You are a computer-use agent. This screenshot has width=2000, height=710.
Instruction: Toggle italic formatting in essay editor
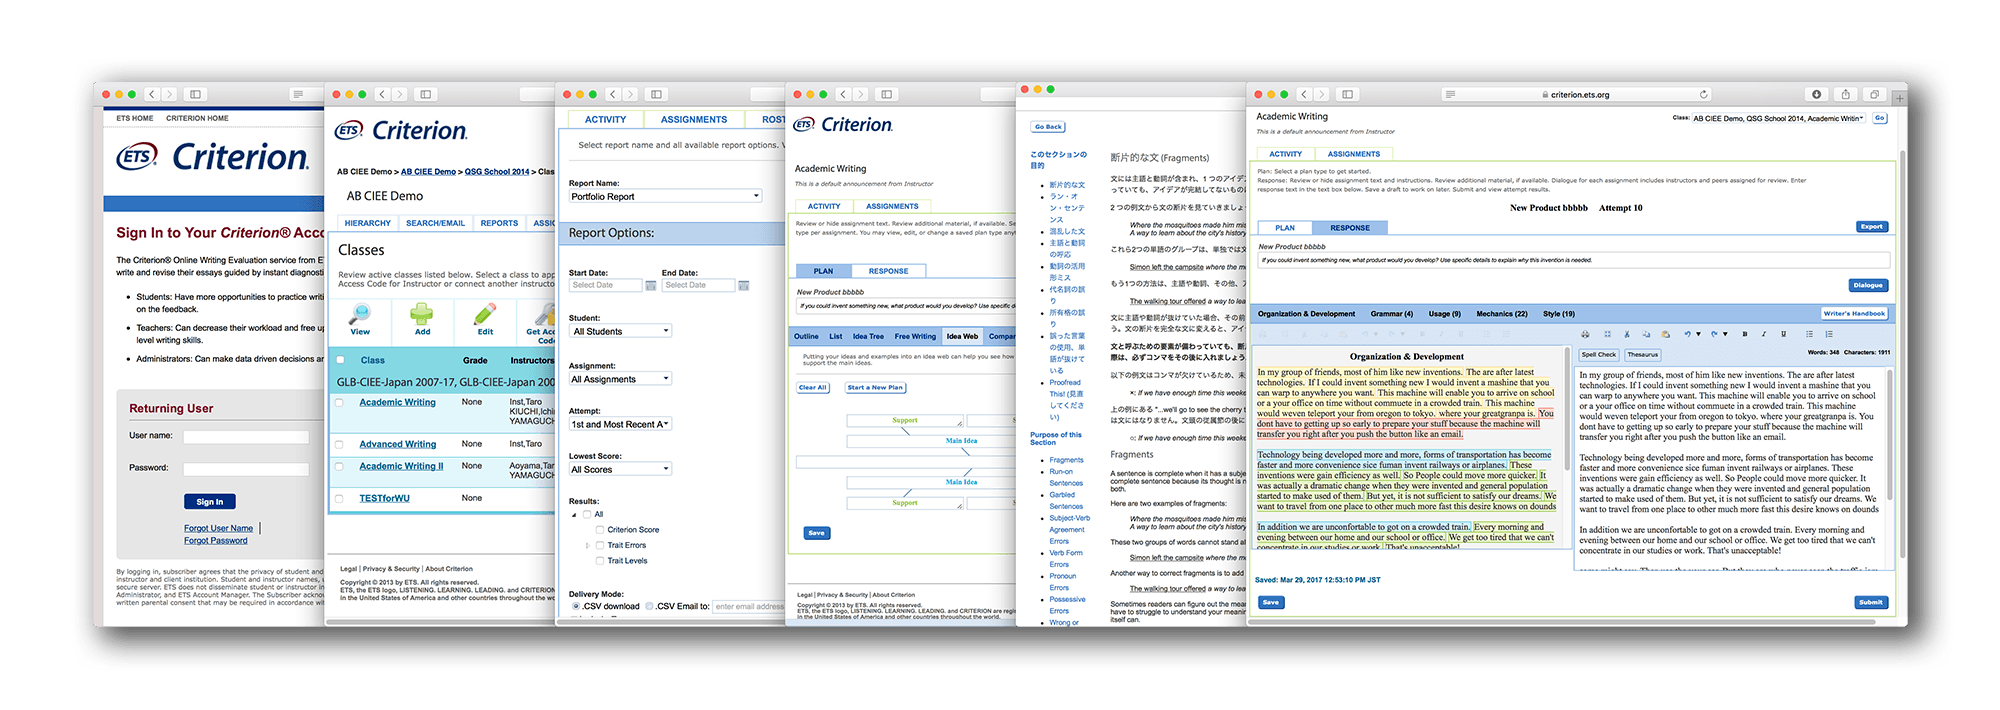[1764, 334]
